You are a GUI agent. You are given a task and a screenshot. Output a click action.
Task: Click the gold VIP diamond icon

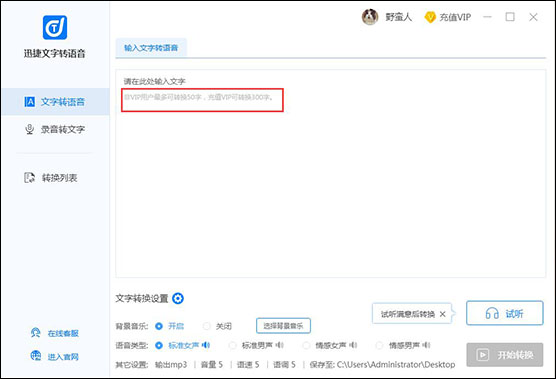pos(430,17)
